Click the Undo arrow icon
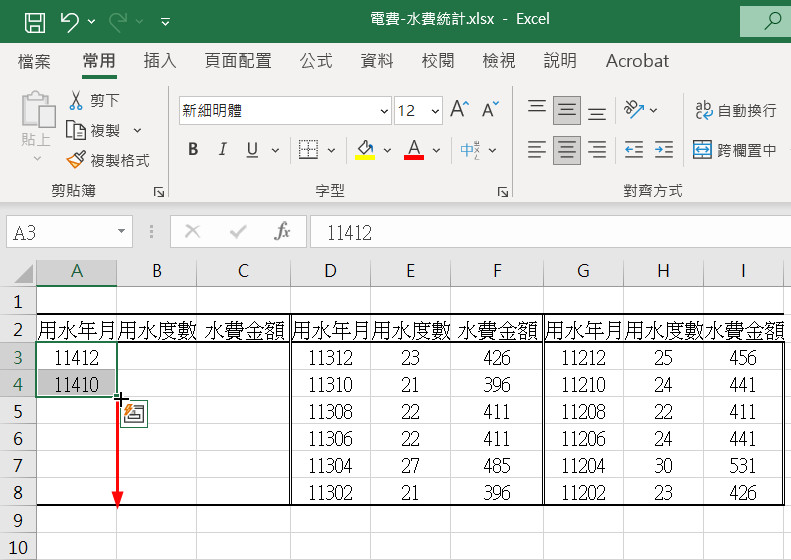 pyautogui.click(x=69, y=20)
